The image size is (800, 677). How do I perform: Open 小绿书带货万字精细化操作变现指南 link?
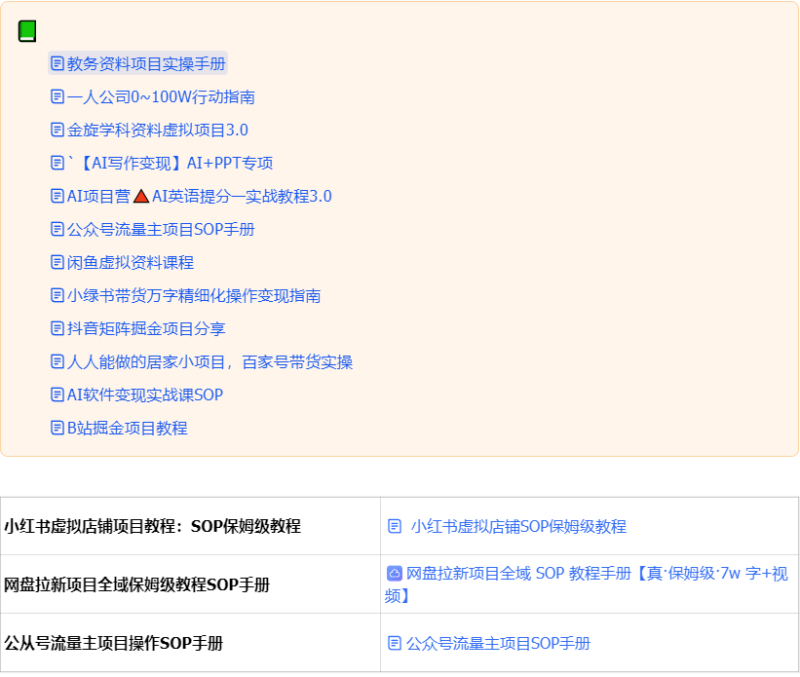pos(193,295)
